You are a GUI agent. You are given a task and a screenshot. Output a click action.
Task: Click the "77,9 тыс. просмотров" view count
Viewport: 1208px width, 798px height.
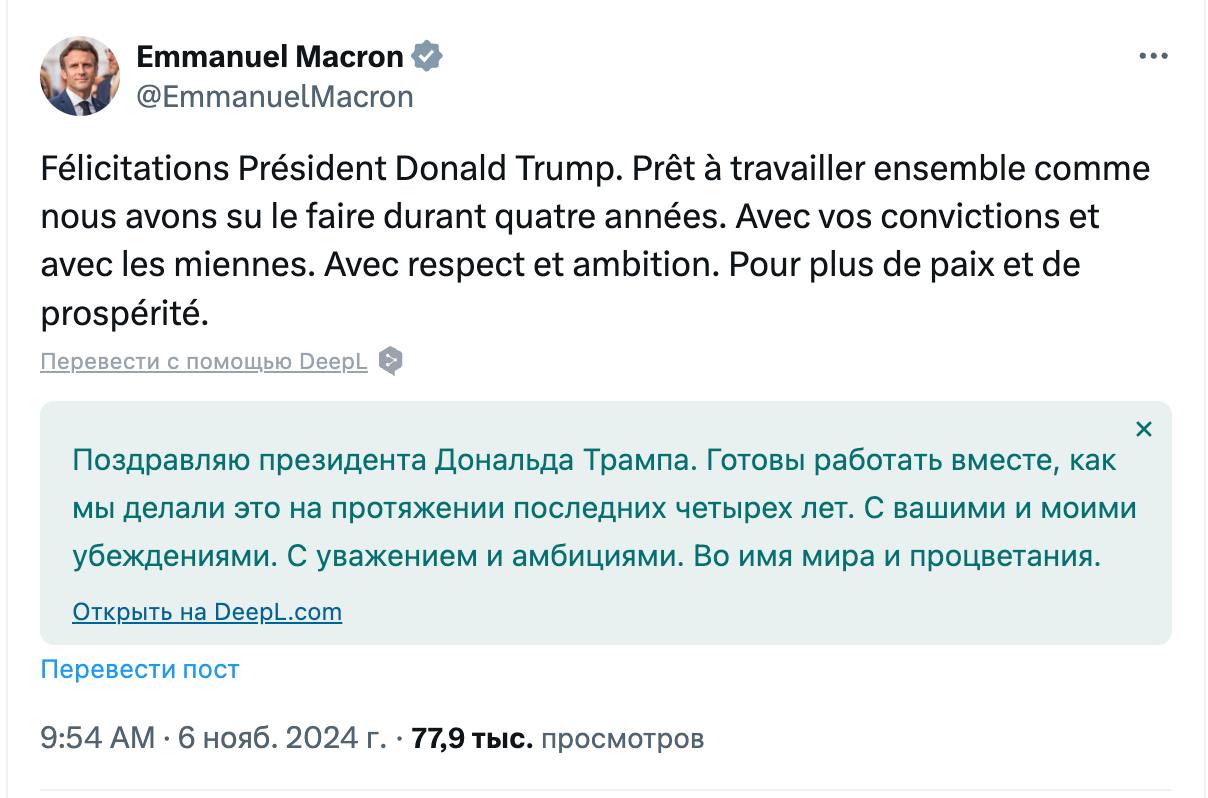pos(558,739)
